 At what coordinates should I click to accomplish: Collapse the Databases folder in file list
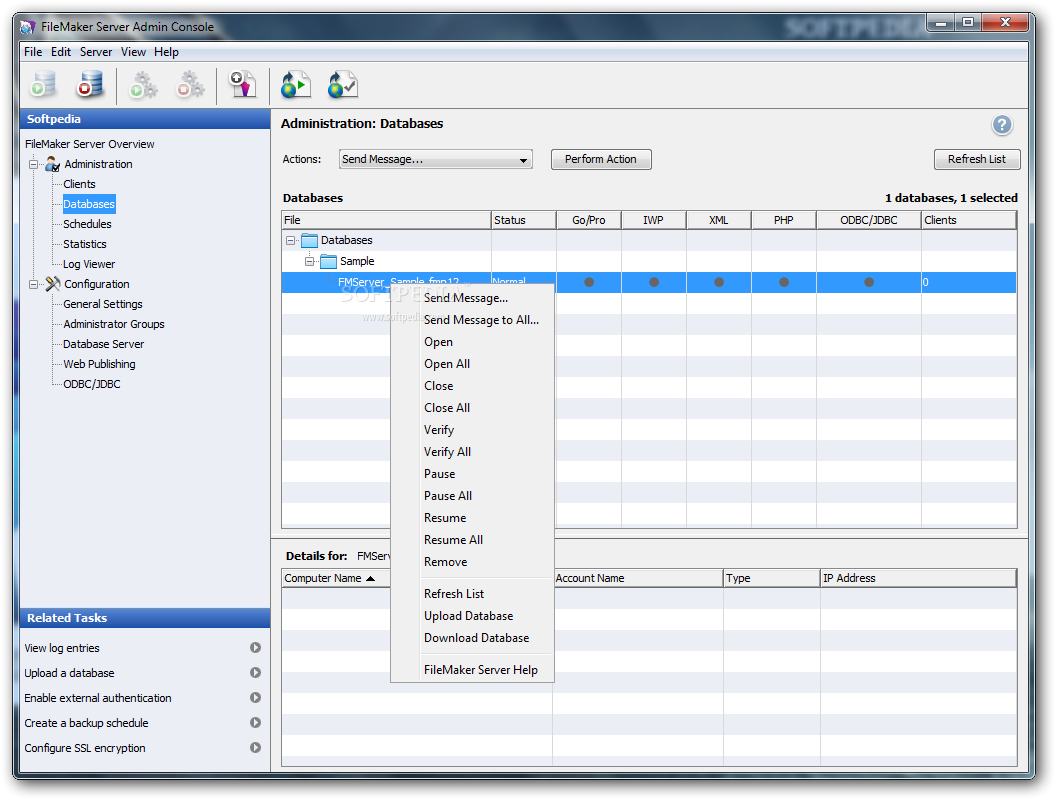(290, 240)
